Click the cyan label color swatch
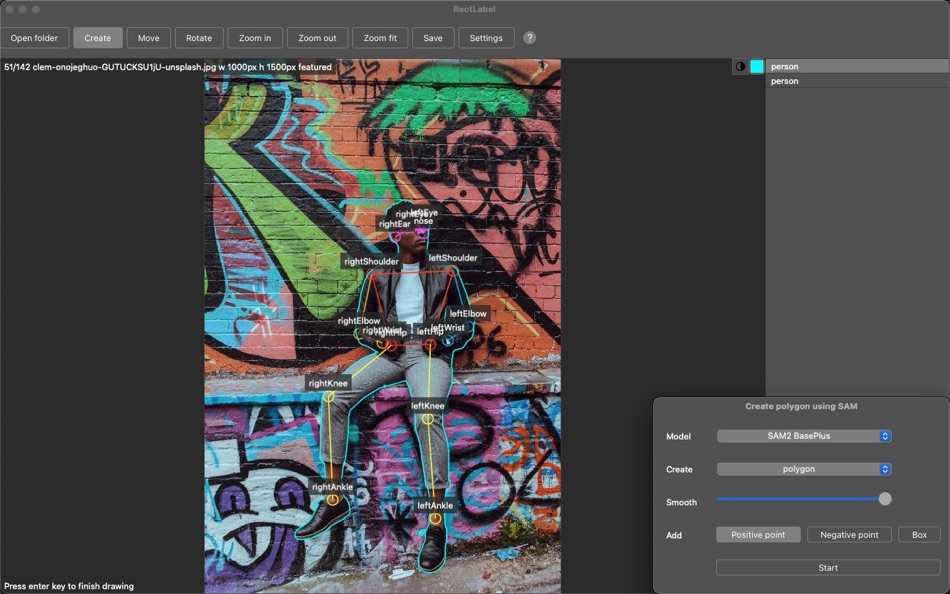This screenshot has height=594, width=950. point(757,66)
